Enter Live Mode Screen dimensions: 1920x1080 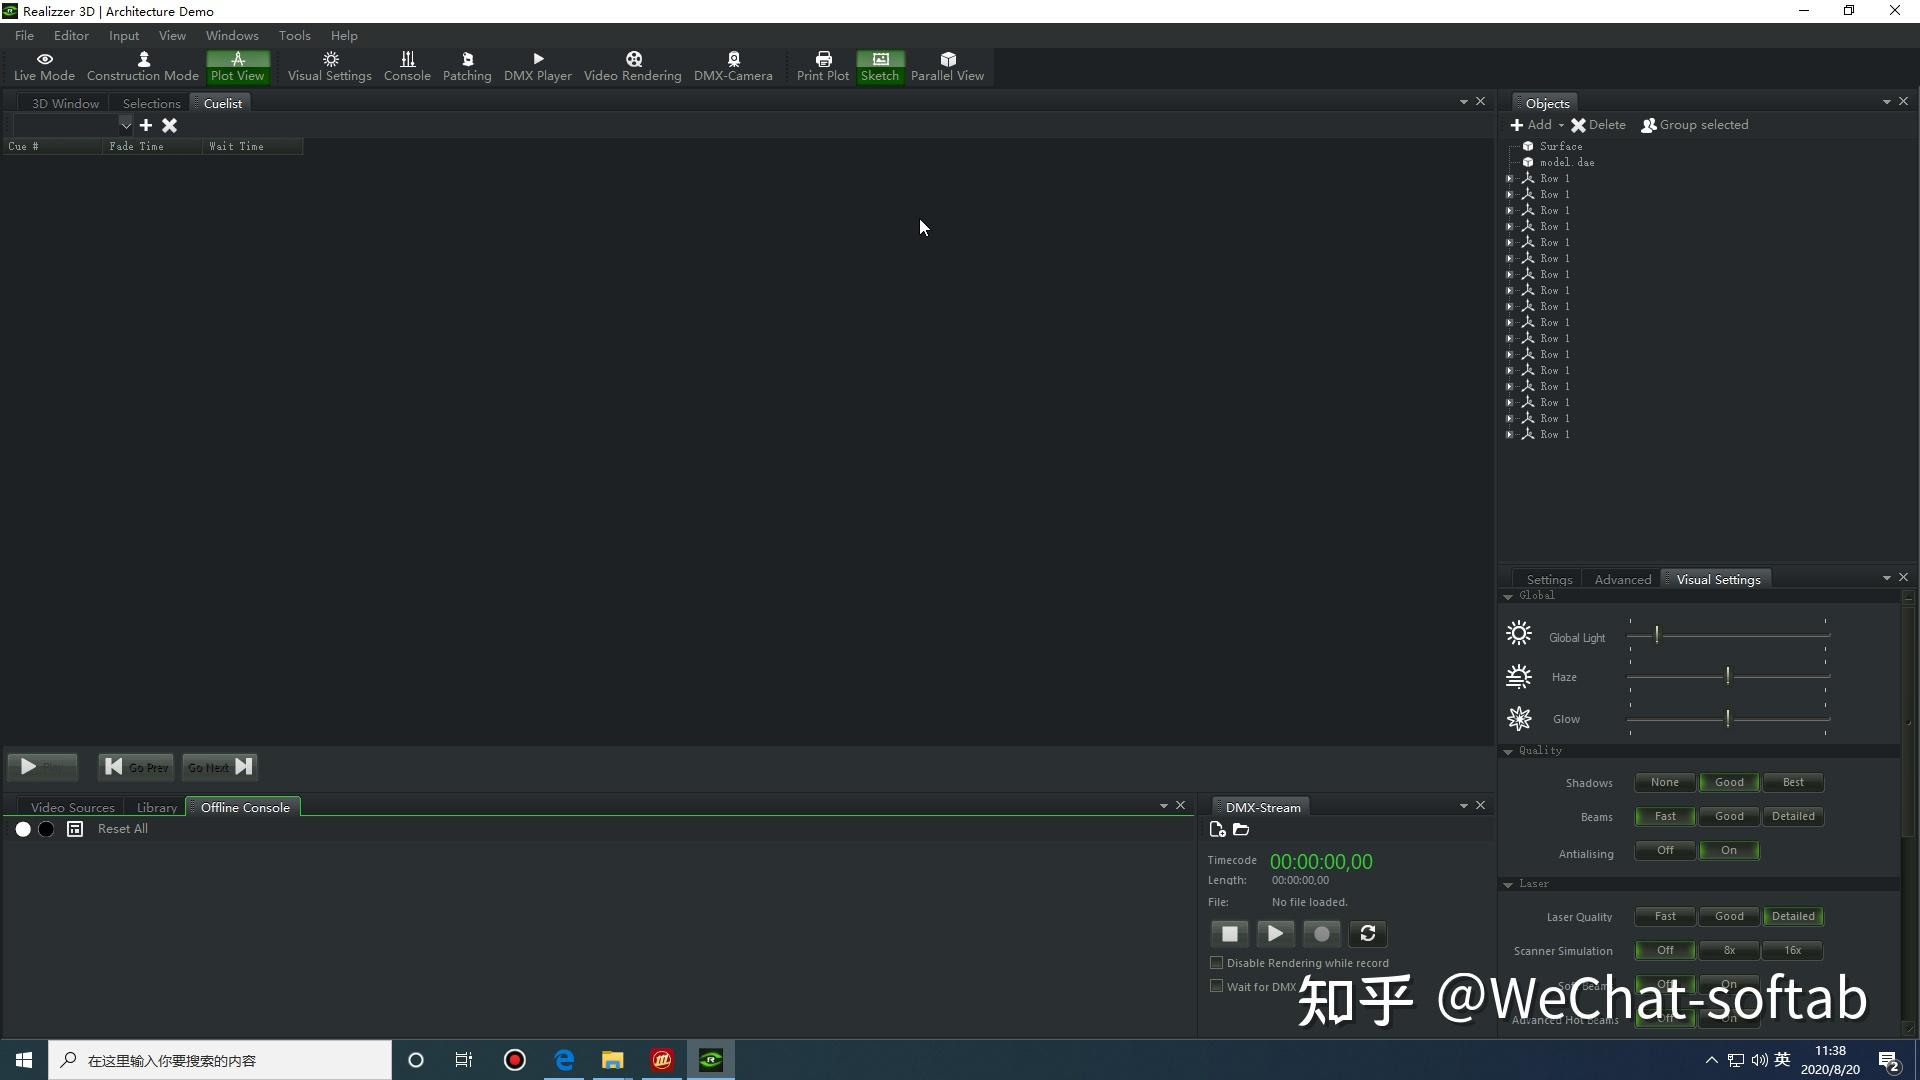coord(45,66)
